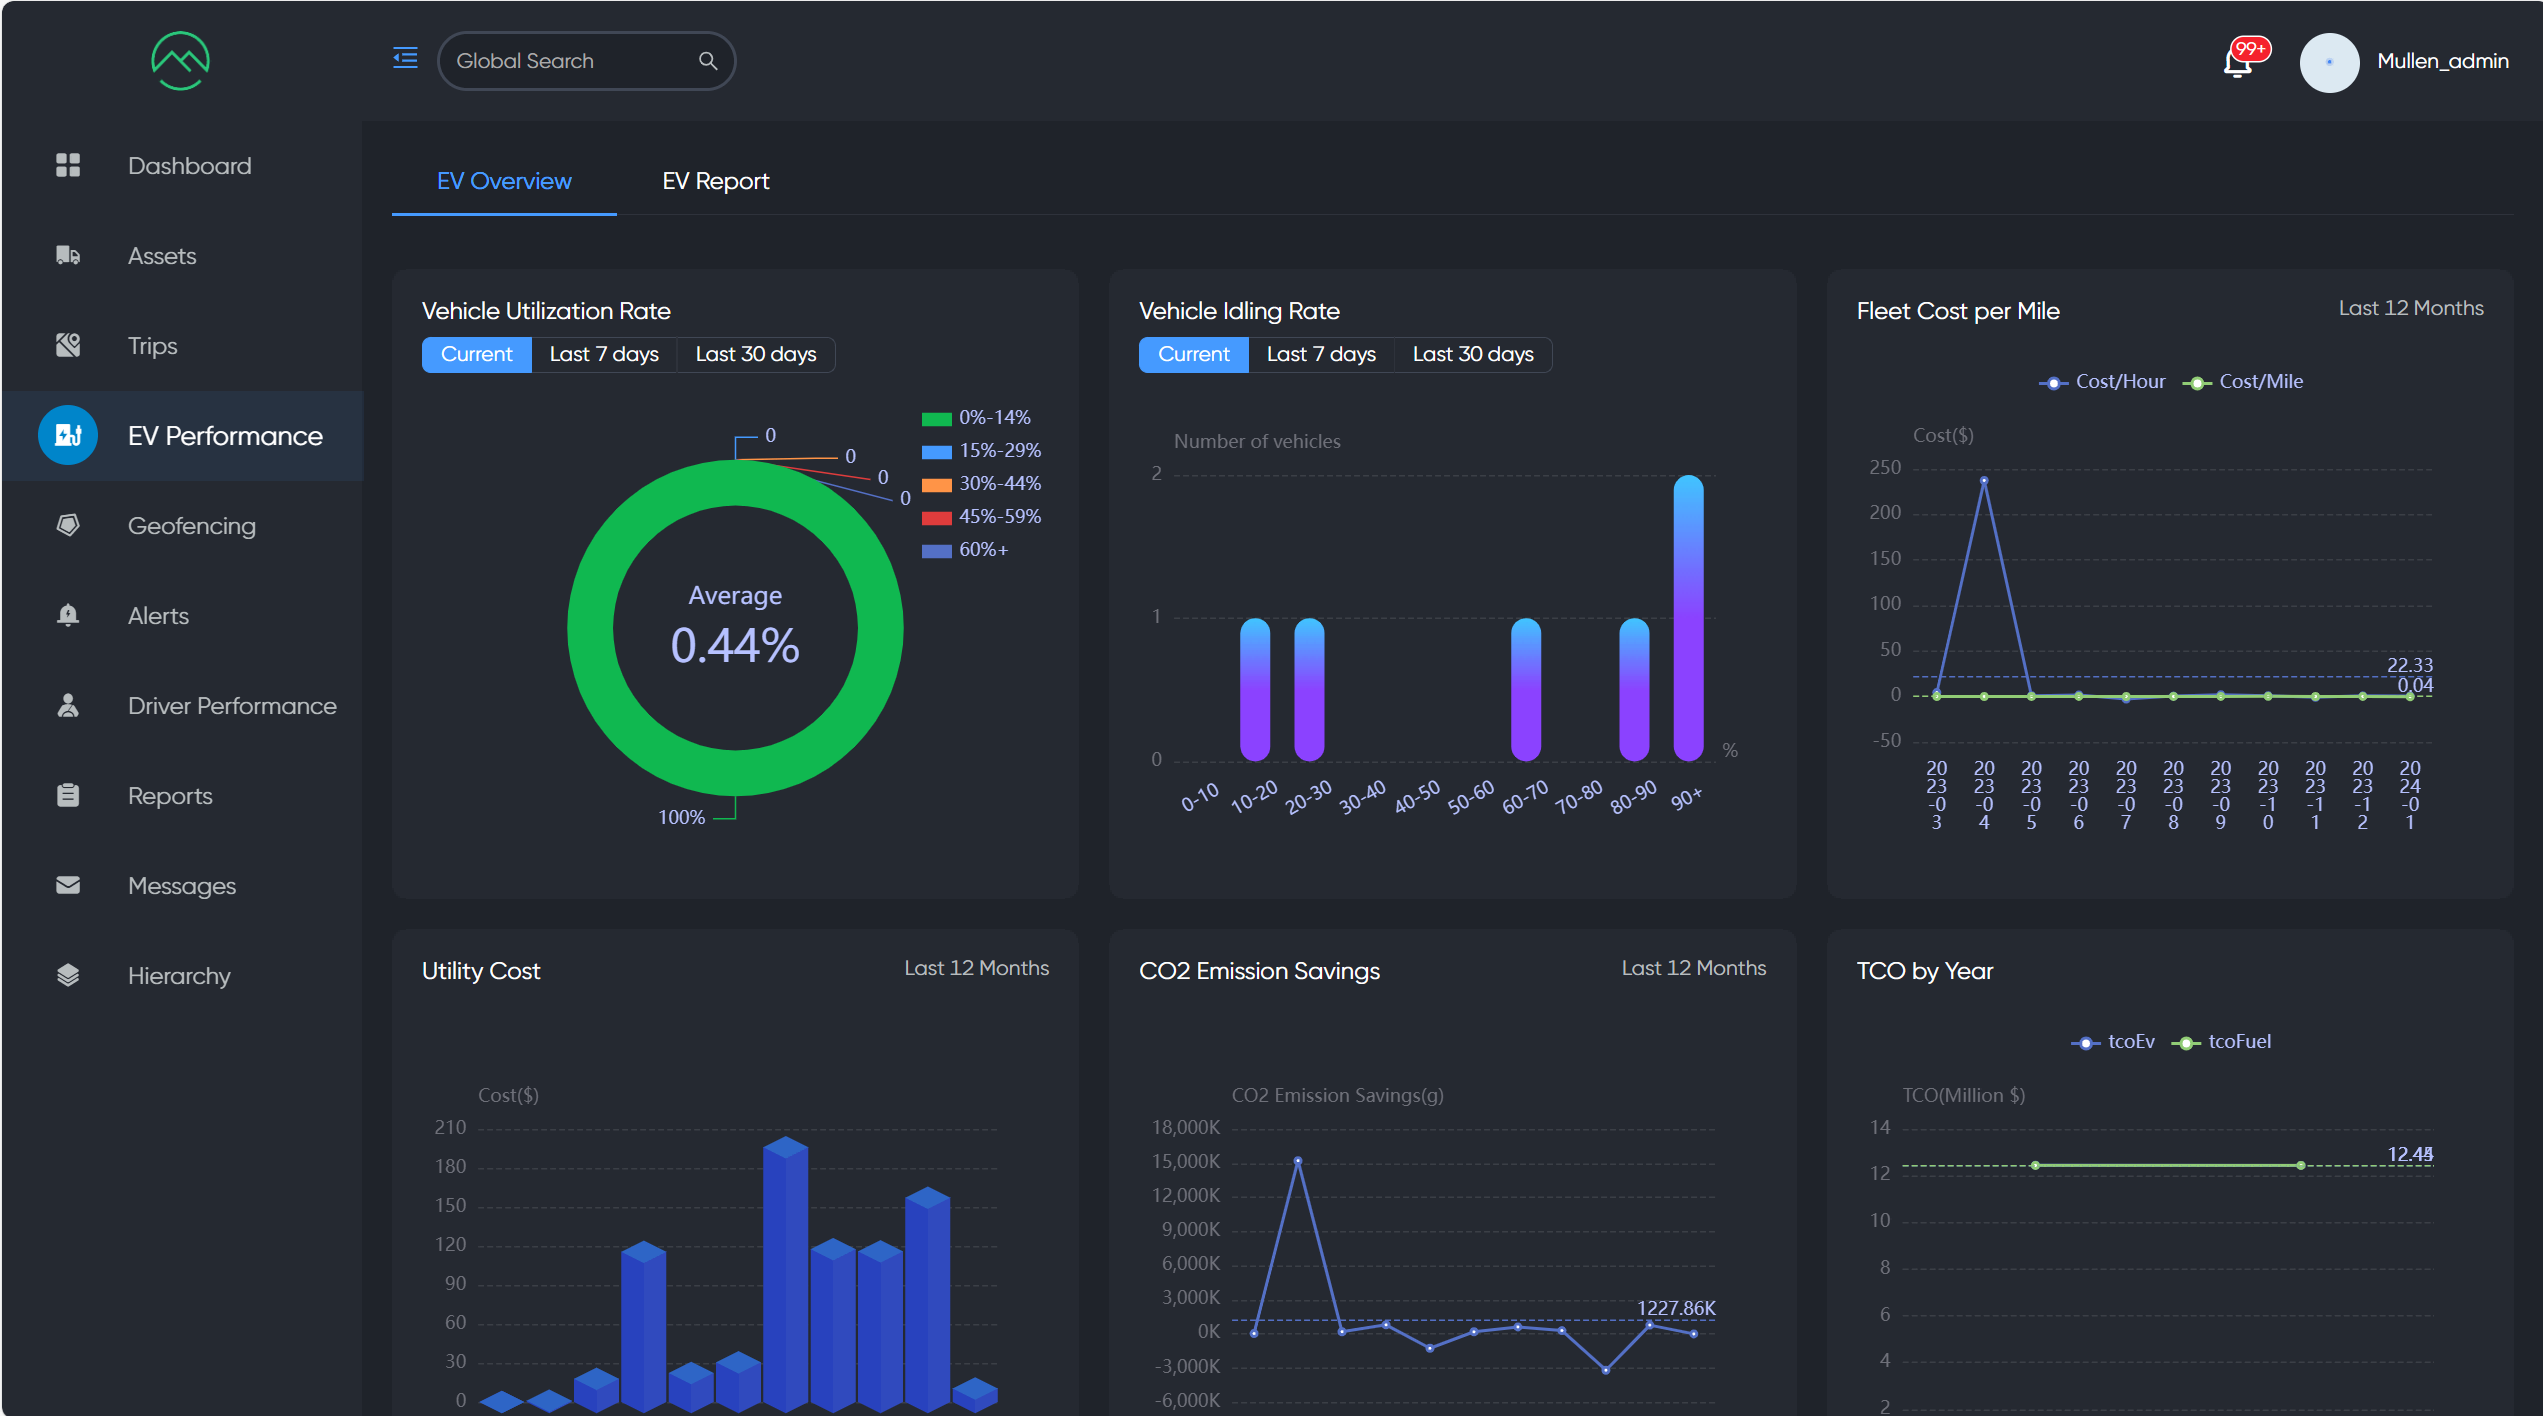Open Trips via map icon

click(68, 345)
